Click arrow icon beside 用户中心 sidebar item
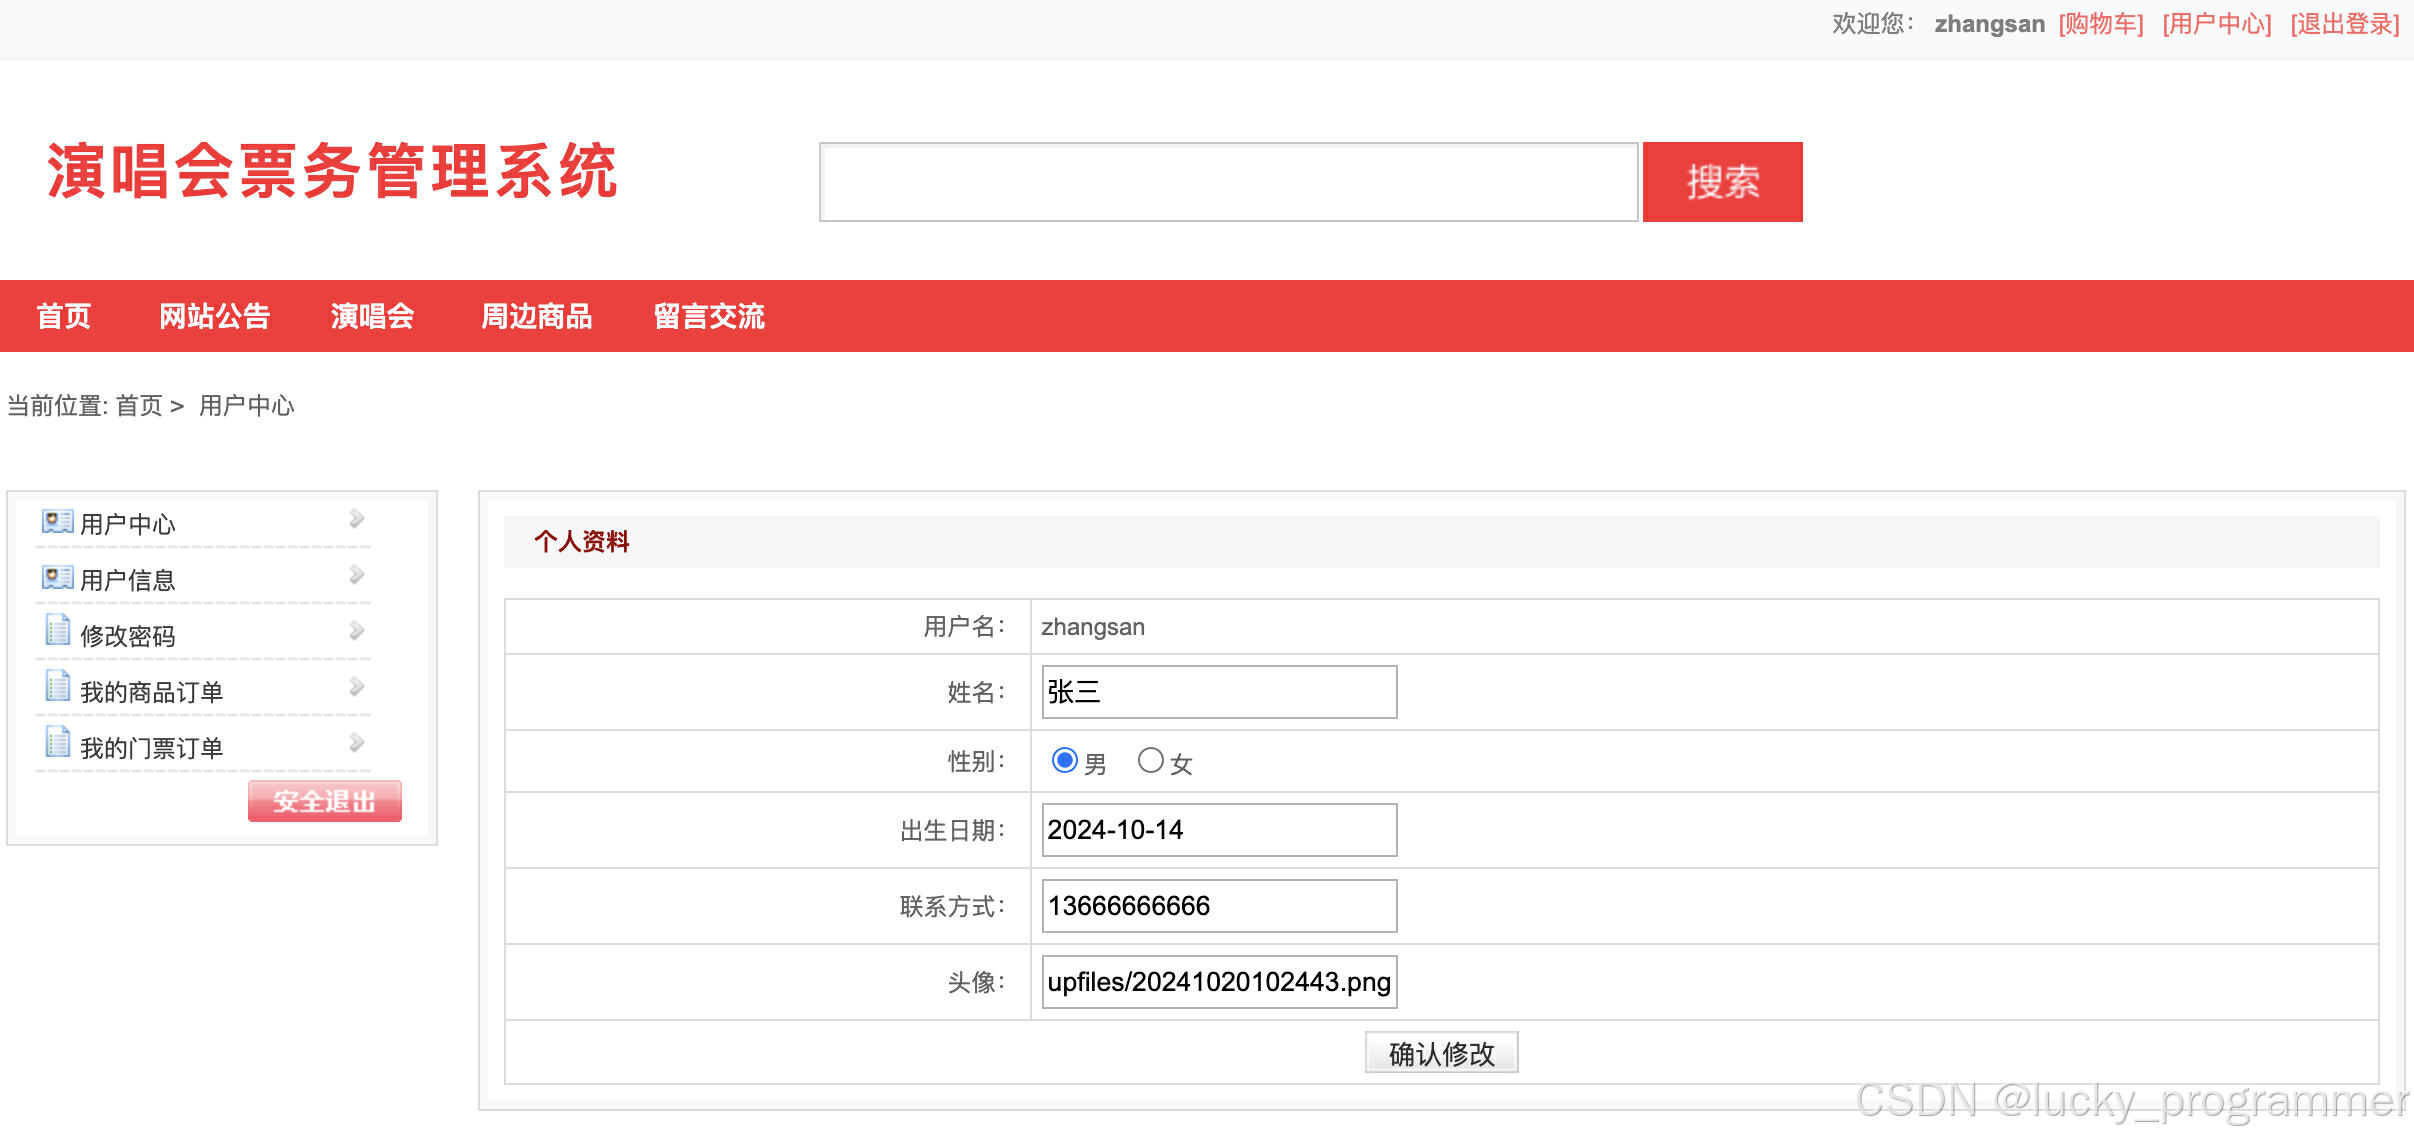This screenshot has height=1140, width=2414. tap(356, 519)
